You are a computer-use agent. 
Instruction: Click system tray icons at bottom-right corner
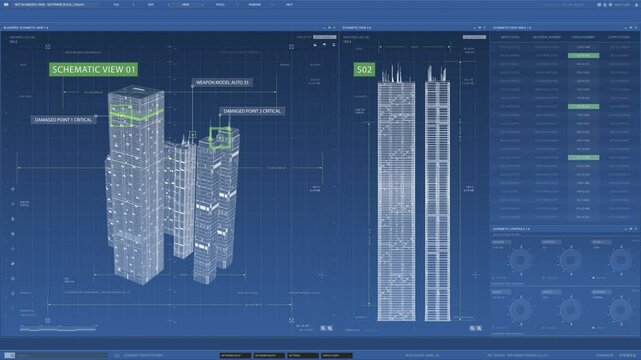click(628, 356)
